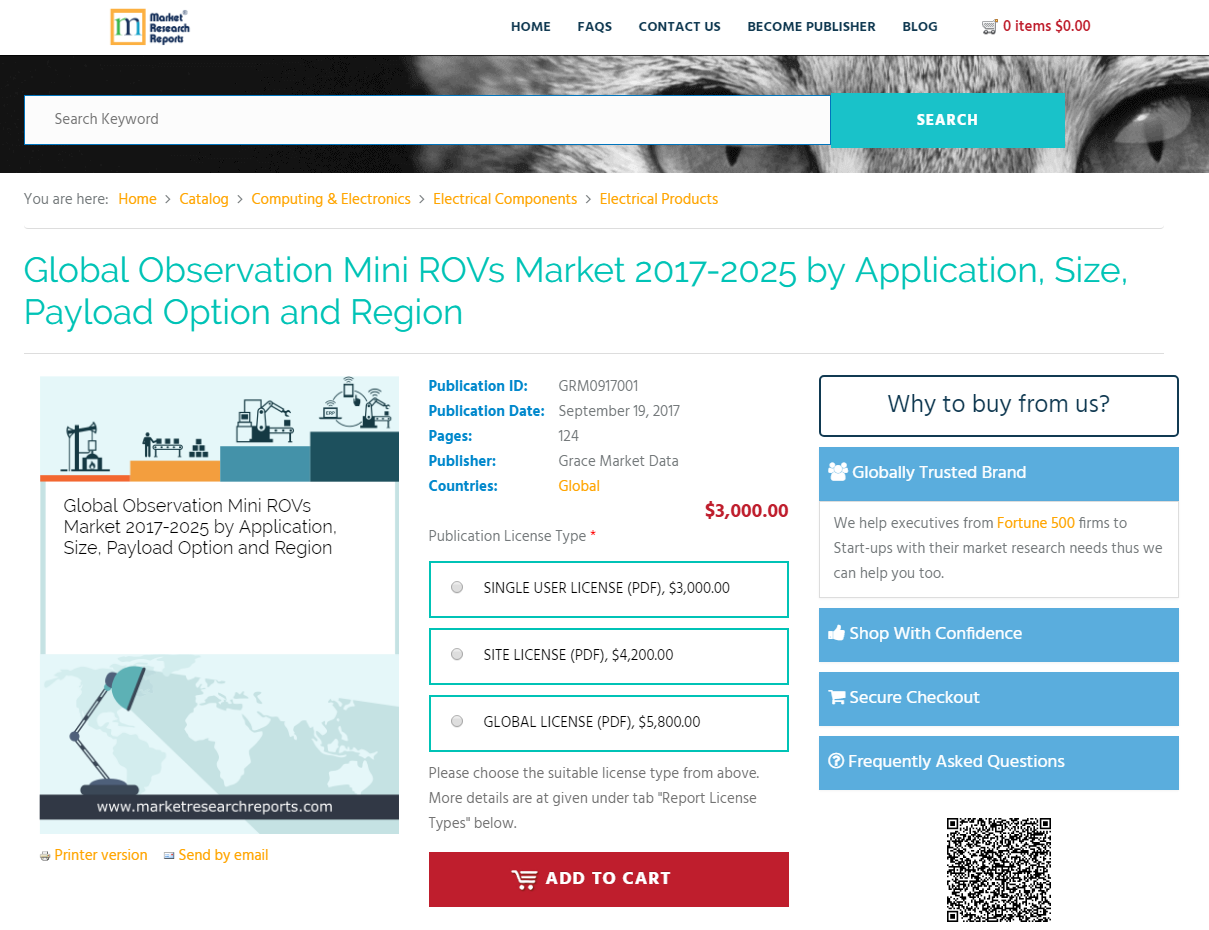The image size is (1209, 930).
Task: Open the Become Publisher menu item
Action: tap(811, 27)
